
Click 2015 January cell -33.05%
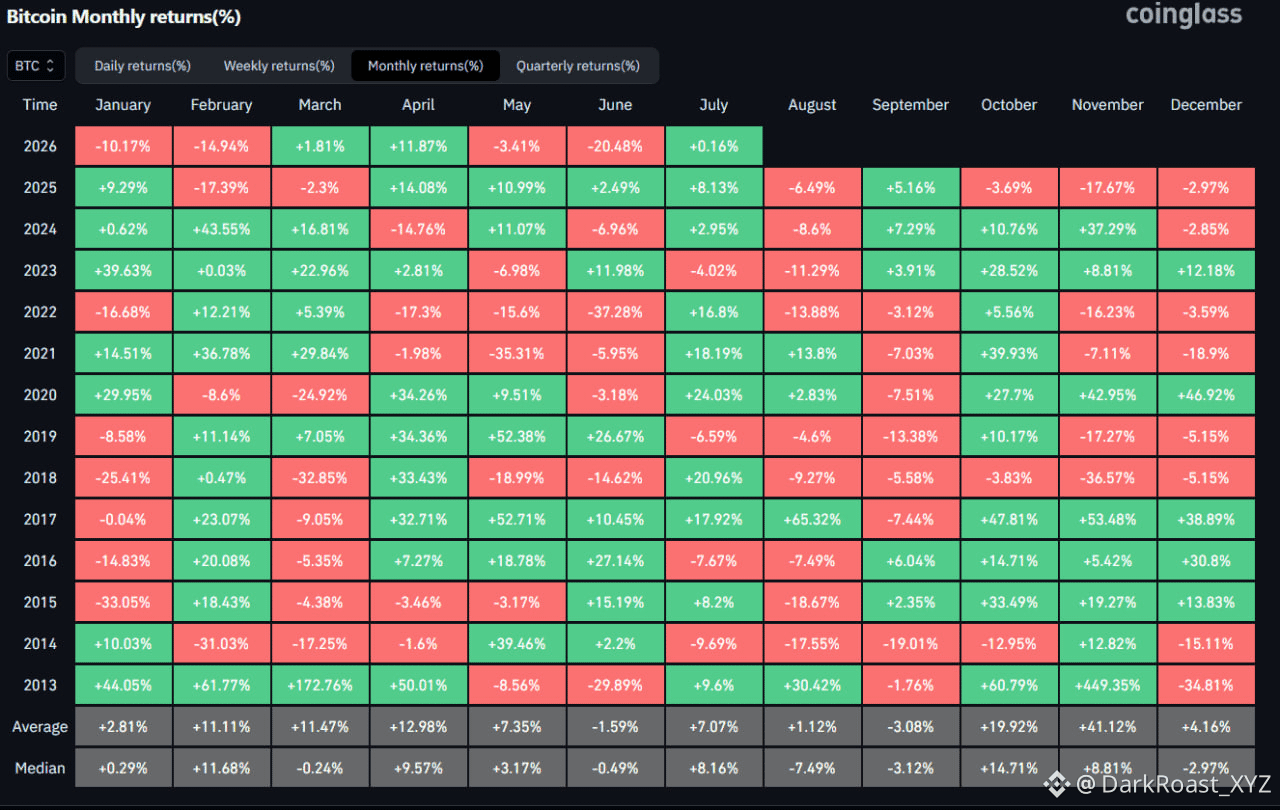coord(123,603)
